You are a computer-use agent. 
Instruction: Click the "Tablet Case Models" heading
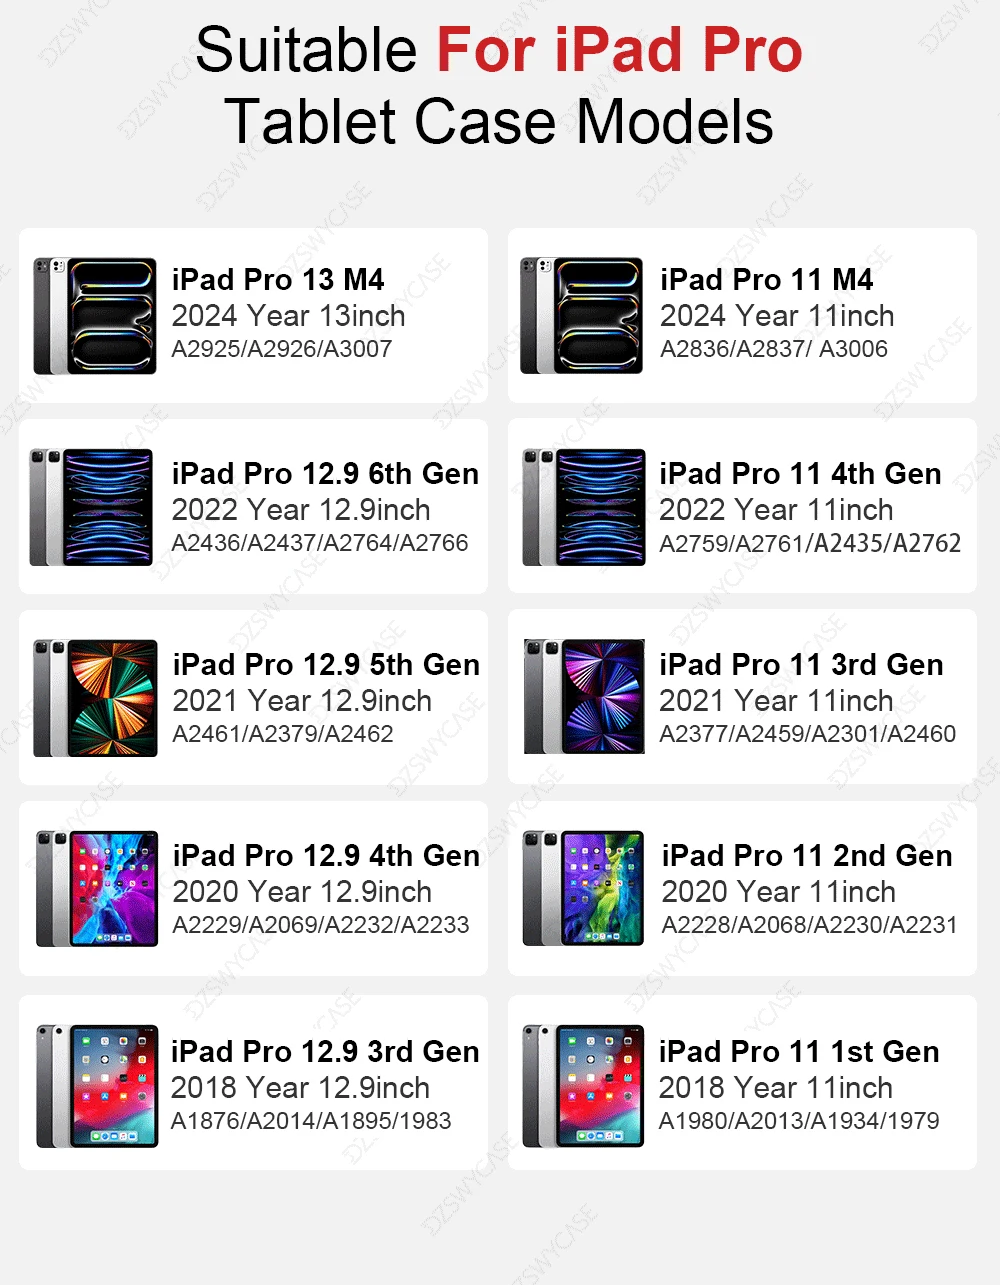point(499,122)
